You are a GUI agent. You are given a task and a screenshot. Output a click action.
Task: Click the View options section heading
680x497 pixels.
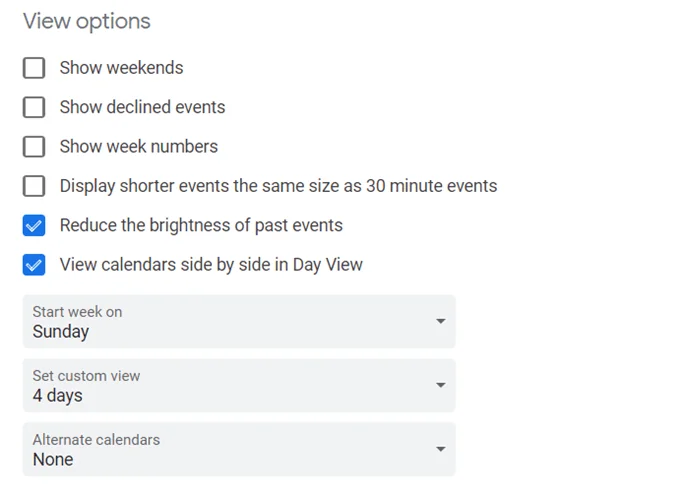pyautogui.click(x=87, y=22)
